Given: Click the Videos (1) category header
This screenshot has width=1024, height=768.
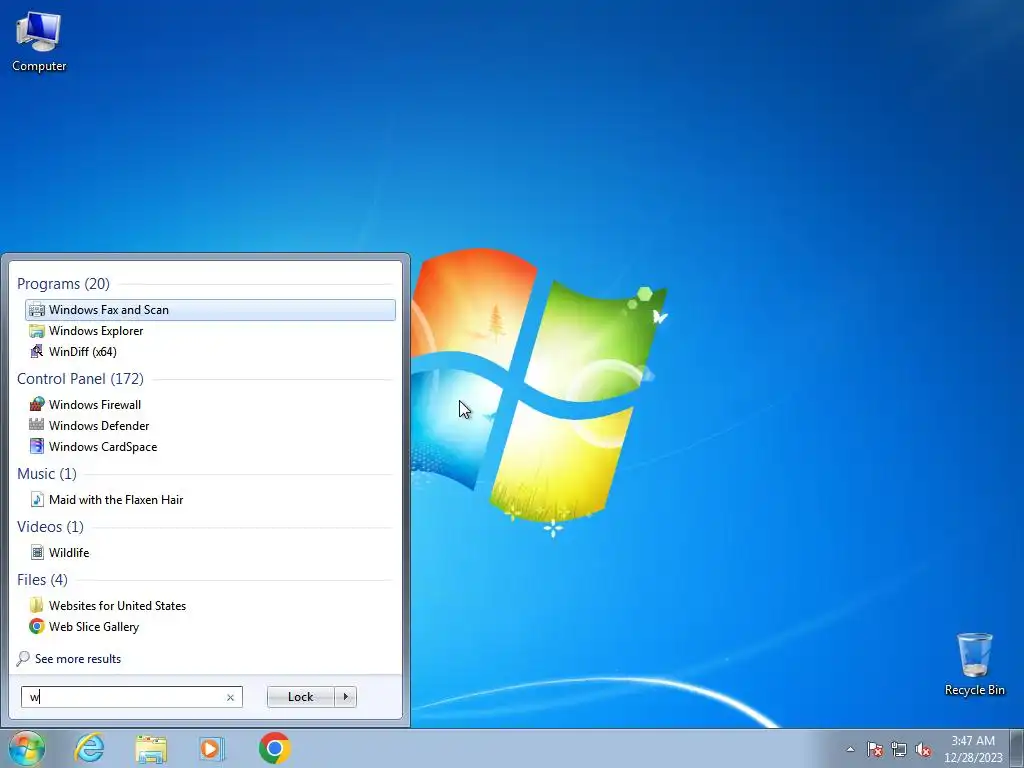Looking at the screenshot, I should click(x=50, y=526).
